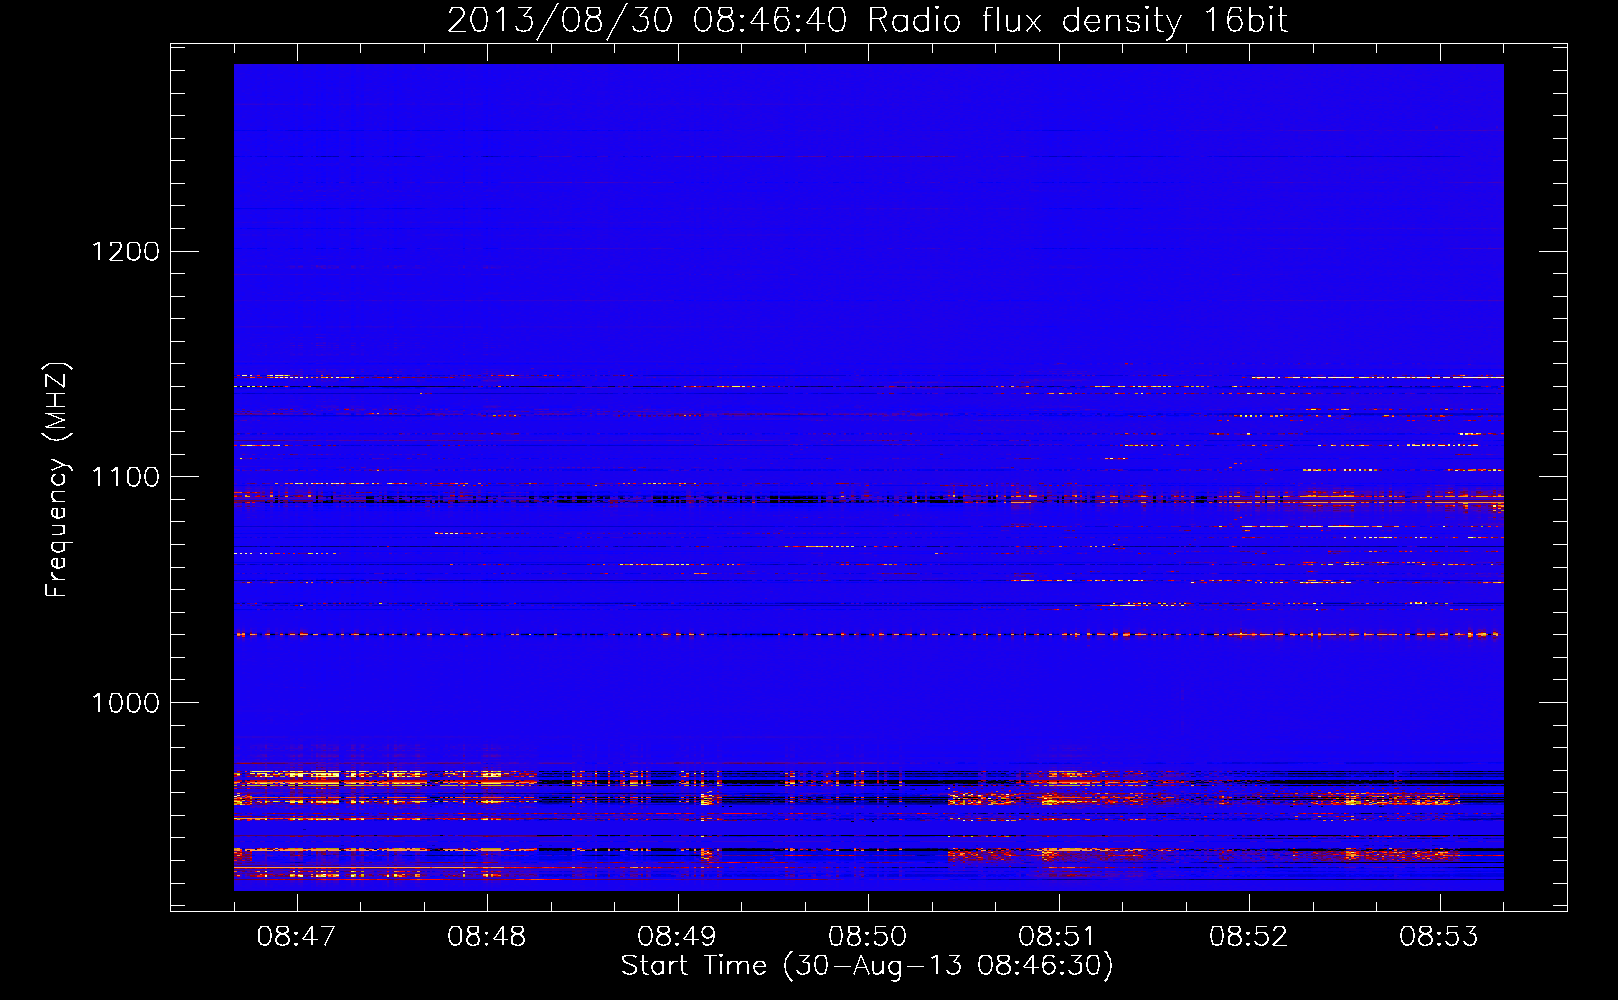
Task: Click the 1000 frequency tick label
Action: [x=126, y=703]
